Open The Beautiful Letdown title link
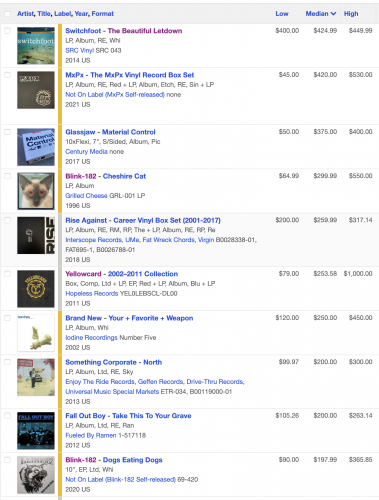This screenshot has height=500, width=379. point(145,31)
